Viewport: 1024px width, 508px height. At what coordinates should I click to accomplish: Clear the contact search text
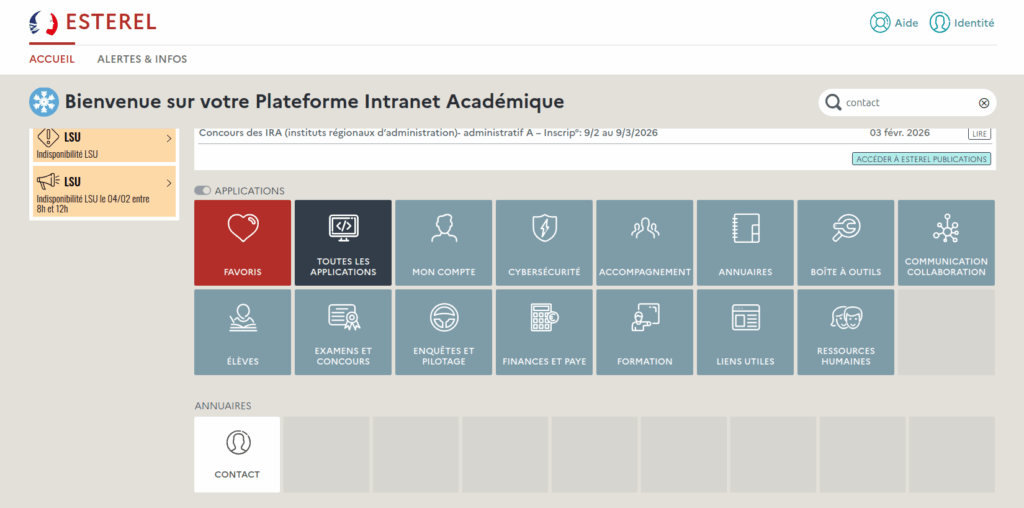(x=983, y=102)
